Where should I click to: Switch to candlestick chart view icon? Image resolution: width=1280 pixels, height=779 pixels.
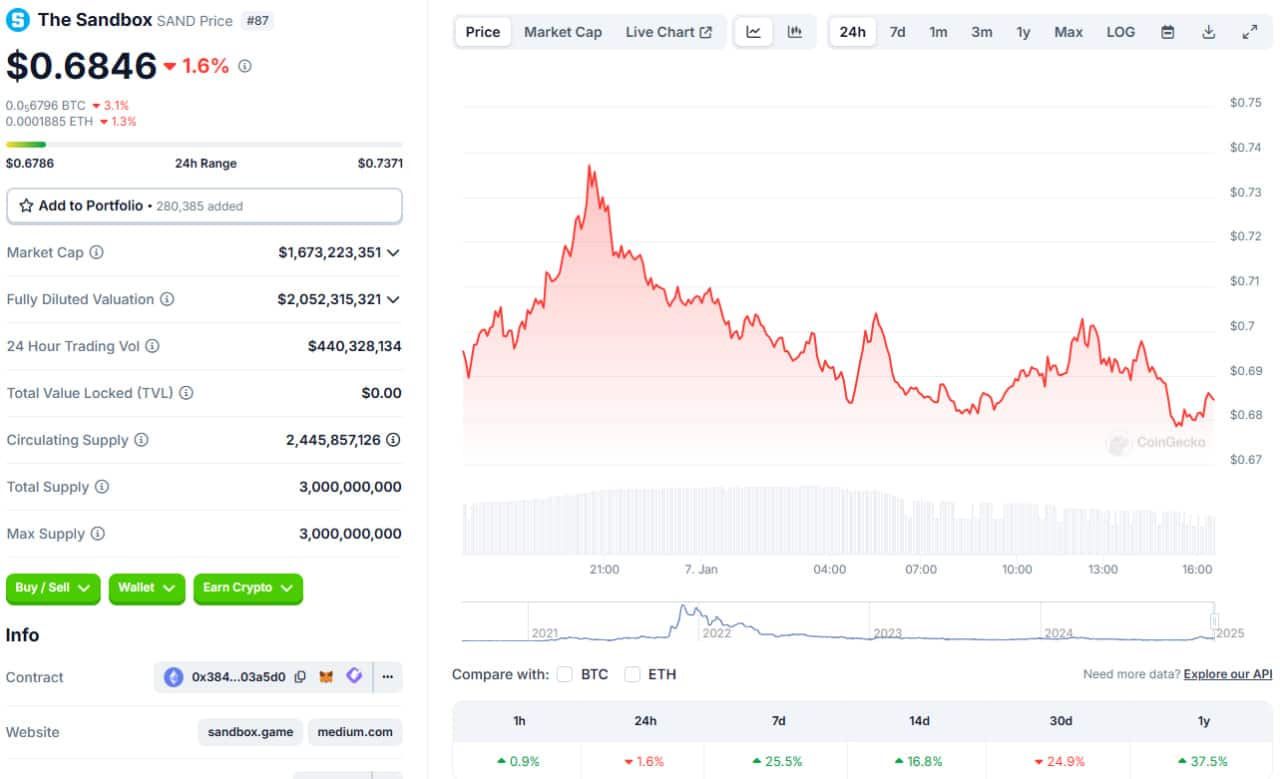[794, 32]
